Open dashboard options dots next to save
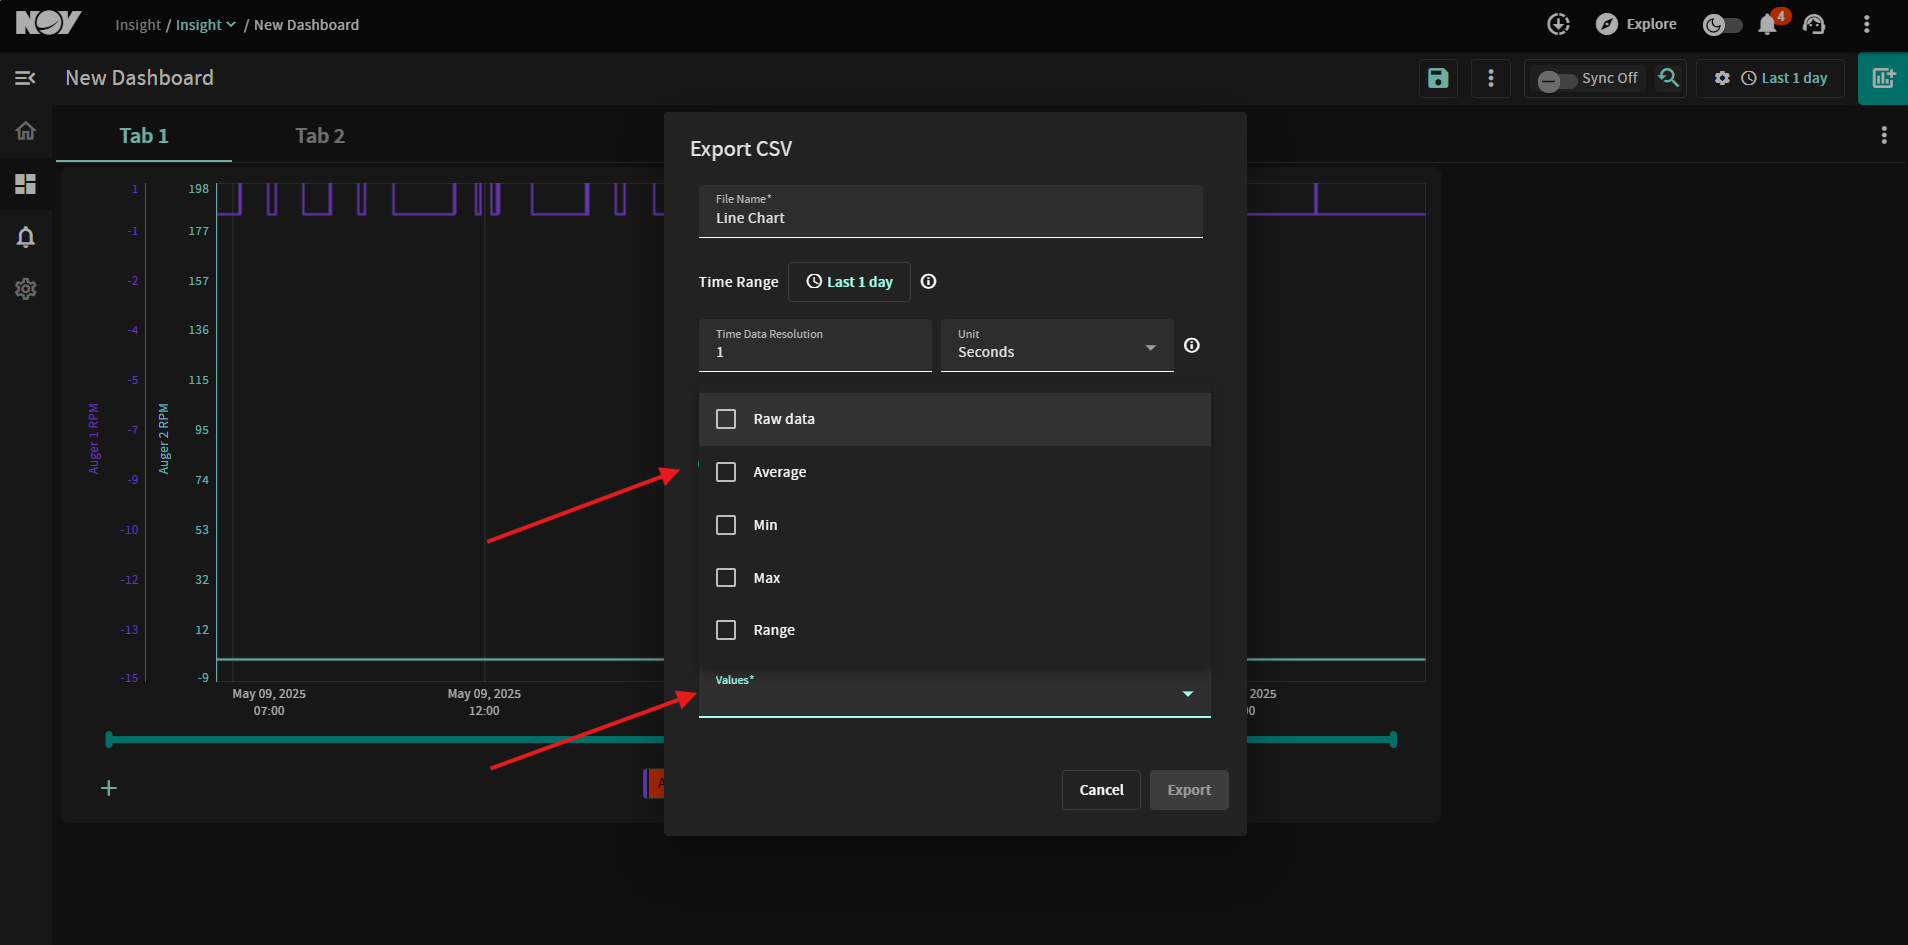Viewport: 1908px width, 945px height. (1491, 78)
